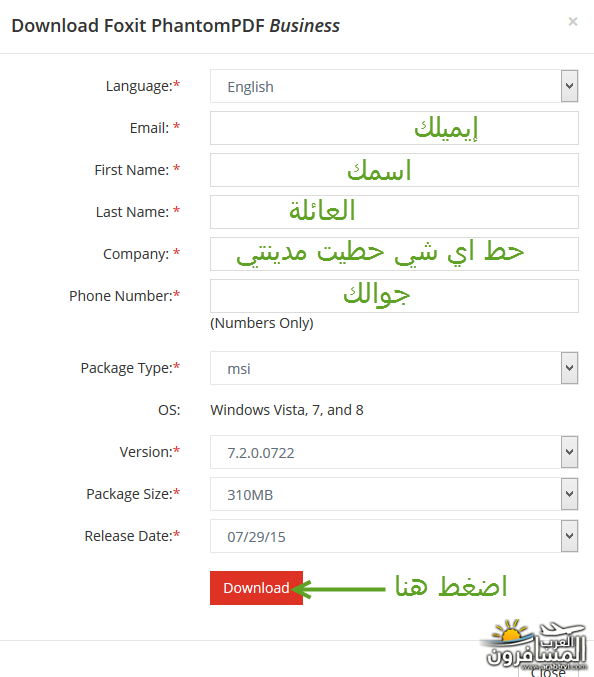Focus the Email input field
Screen dimensions: 594x677
click(x=394, y=128)
